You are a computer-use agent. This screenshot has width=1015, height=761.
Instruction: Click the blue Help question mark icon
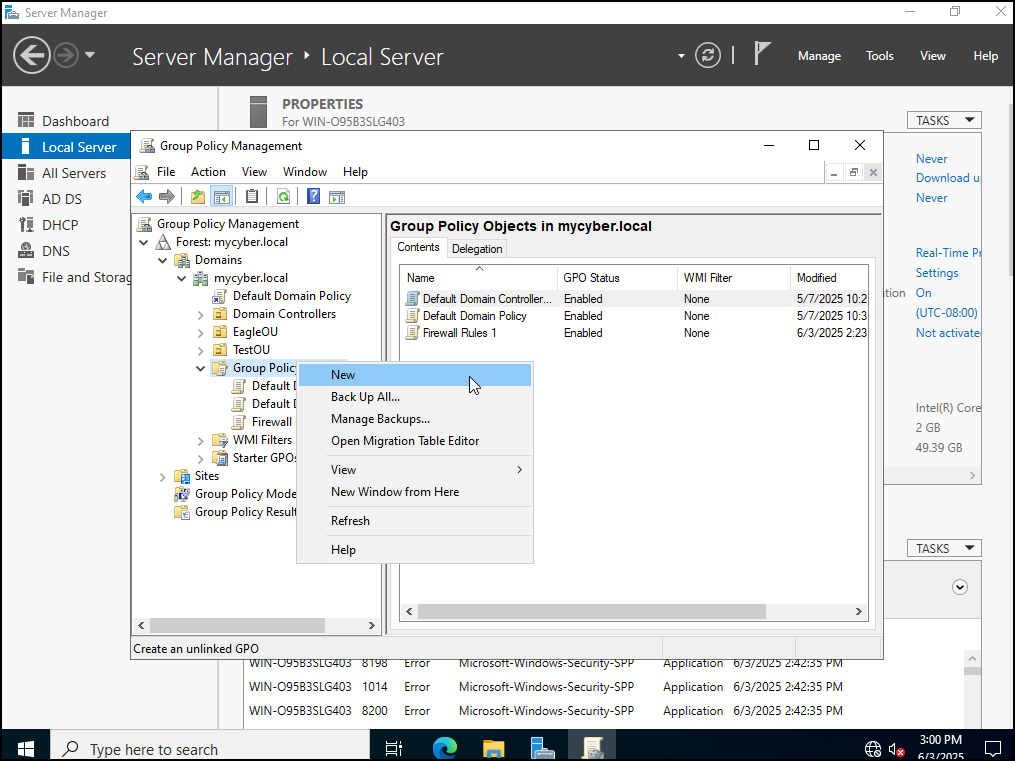pyautogui.click(x=314, y=197)
